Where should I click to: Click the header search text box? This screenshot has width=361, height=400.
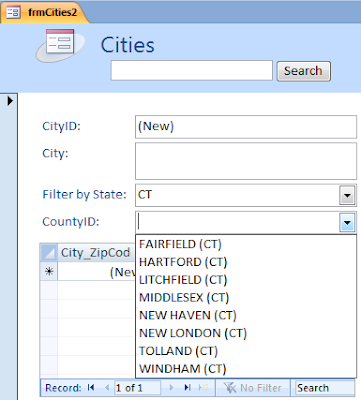tap(192, 70)
